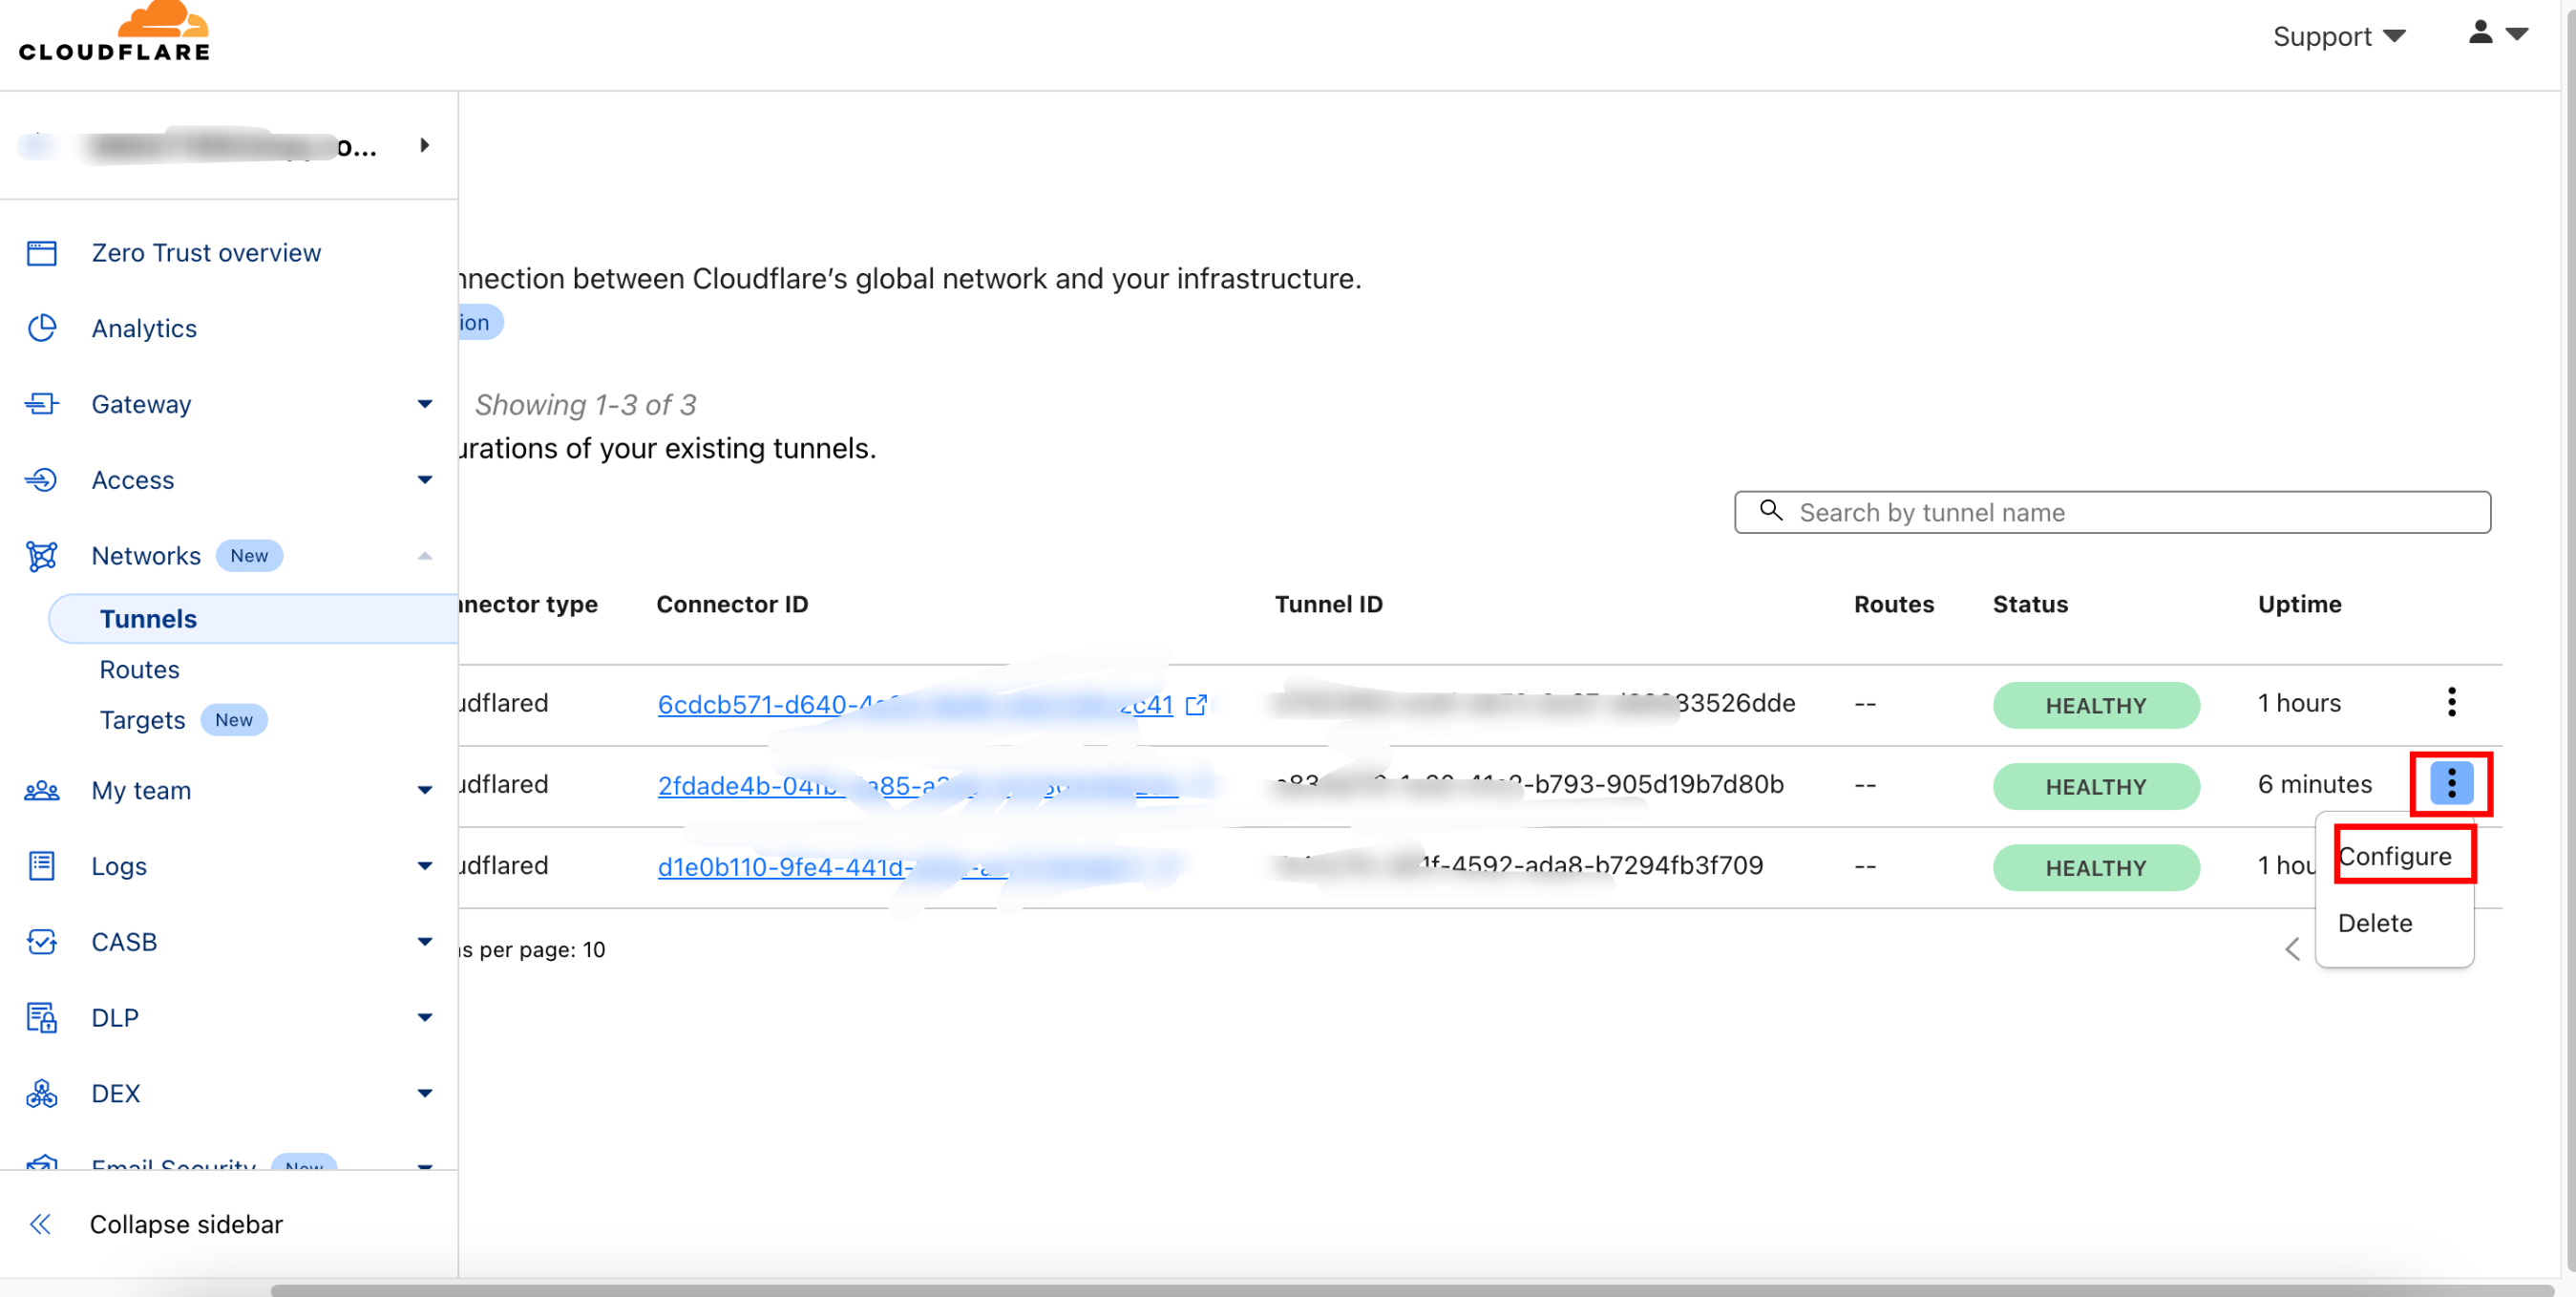Image resolution: width=2576 pixels, height=1297 pixels.
Task: Click the Analytics pie chart icon
Action: (x=41, y=328)
